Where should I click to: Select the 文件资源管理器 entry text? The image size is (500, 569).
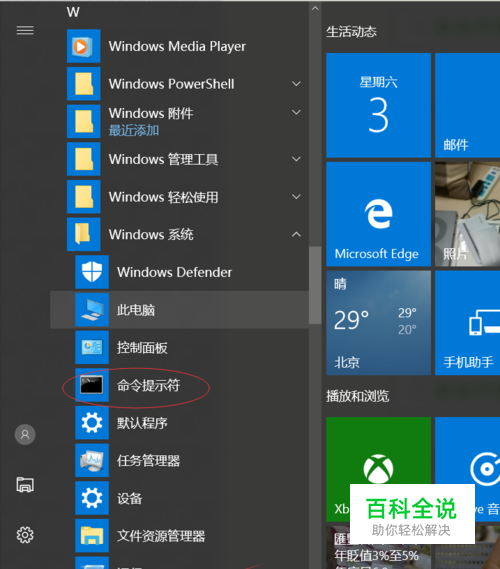click(161, 536)
